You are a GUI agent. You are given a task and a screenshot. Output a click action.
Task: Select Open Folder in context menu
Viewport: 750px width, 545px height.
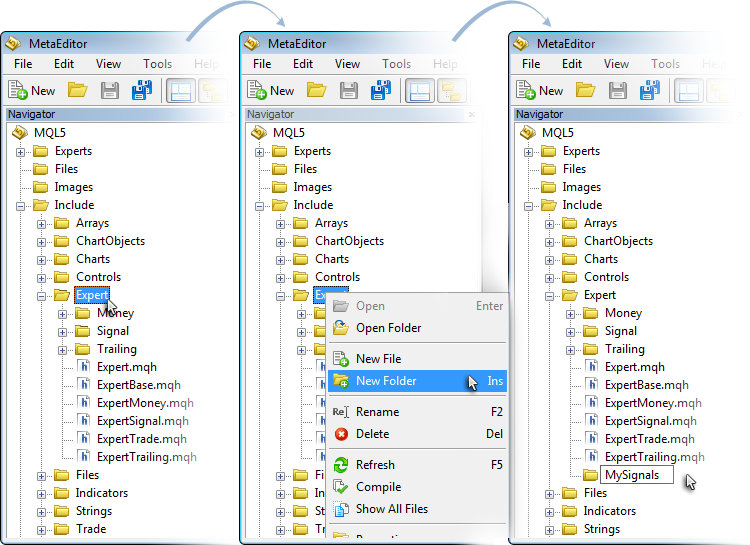pos(417,328)
